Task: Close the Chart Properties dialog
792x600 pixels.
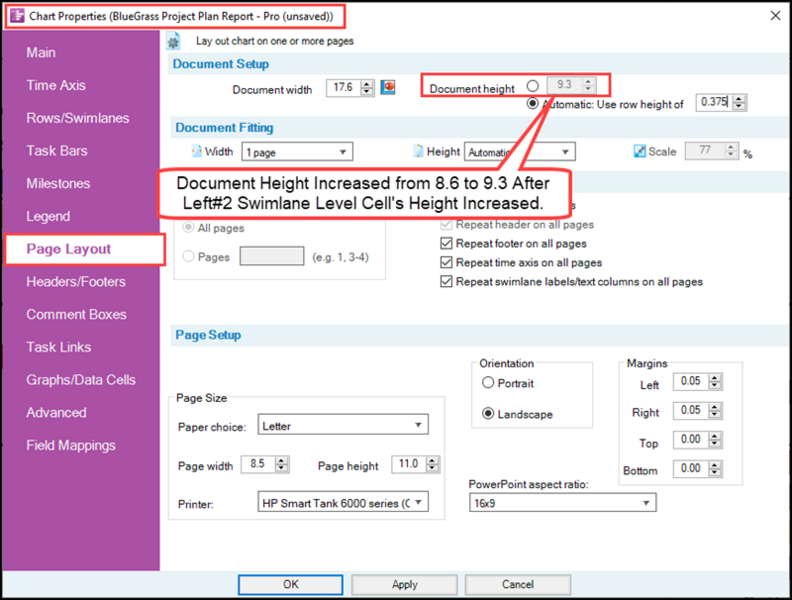Action: pos(775,16)
